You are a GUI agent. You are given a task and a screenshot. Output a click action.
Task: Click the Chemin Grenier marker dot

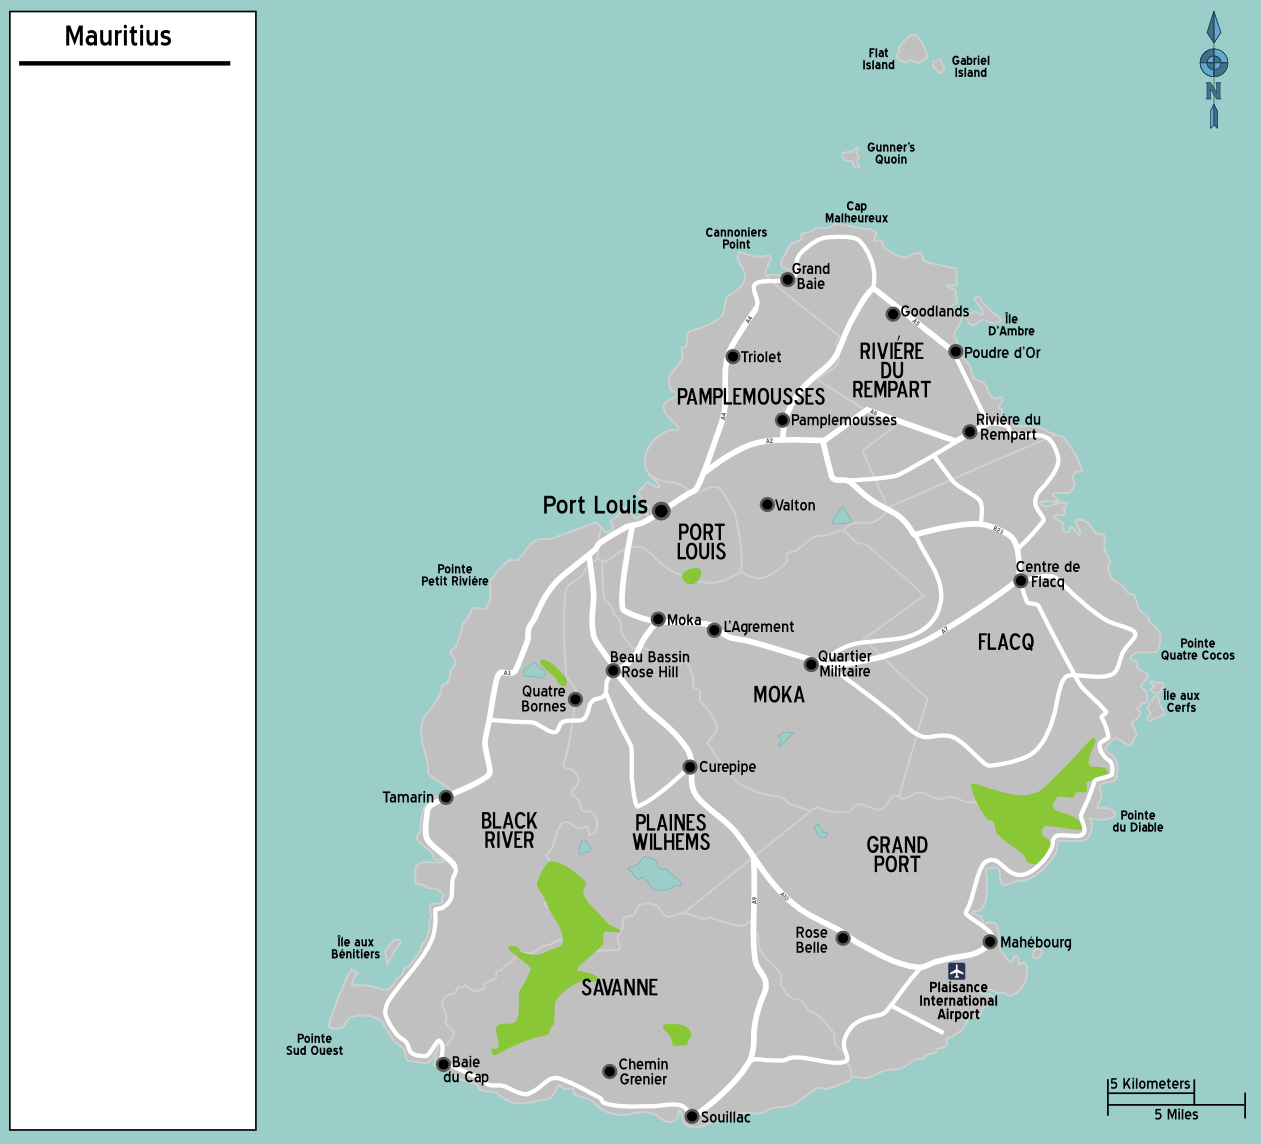(610, 1071)
